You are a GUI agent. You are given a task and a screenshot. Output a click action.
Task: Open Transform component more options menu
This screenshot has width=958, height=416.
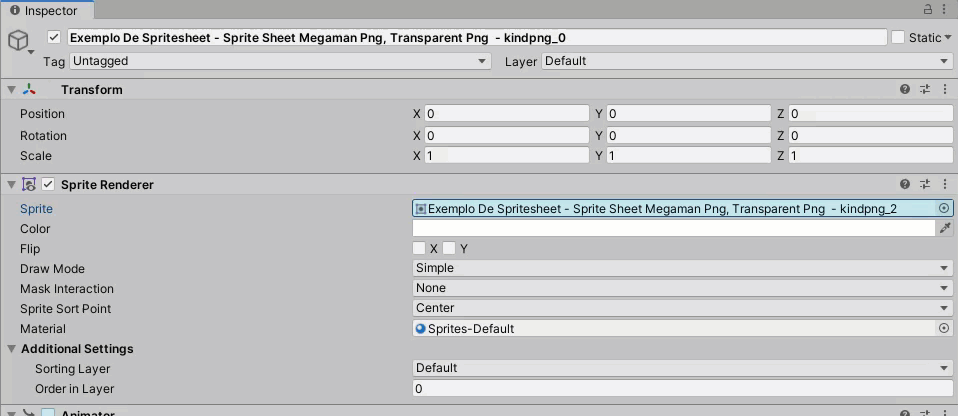click(945, 89)
